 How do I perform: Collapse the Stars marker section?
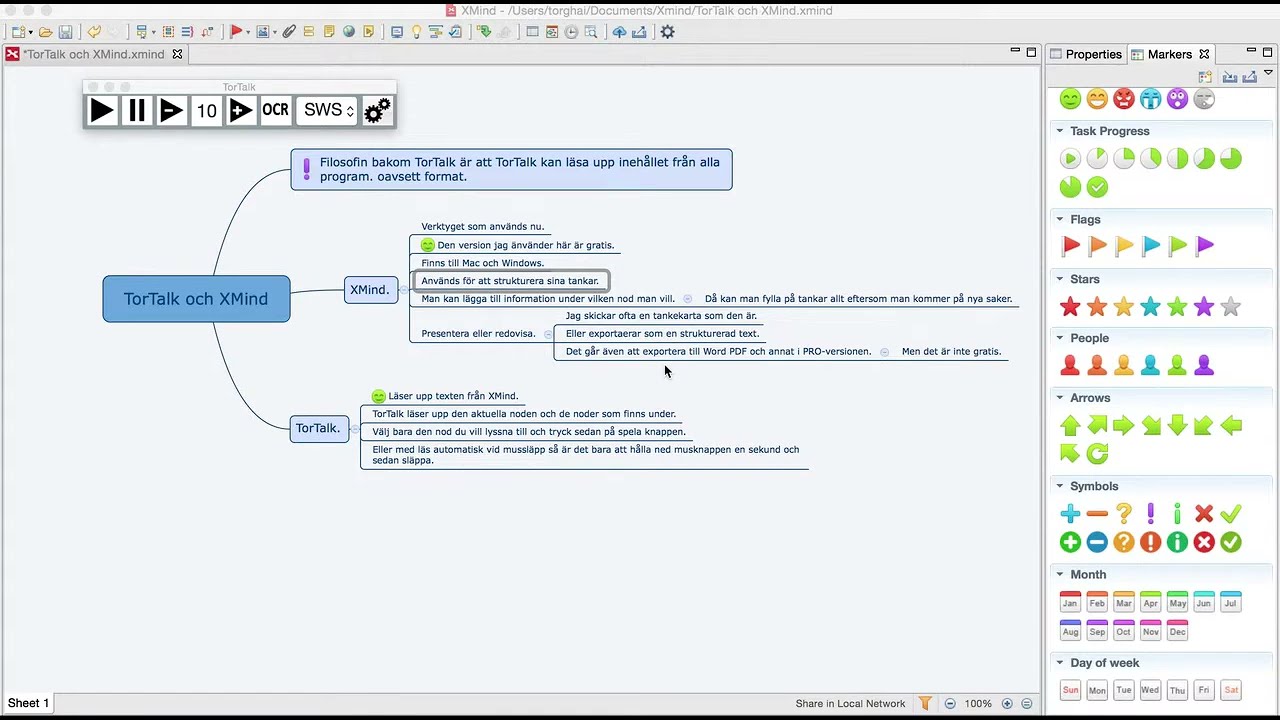[1060, 279]
